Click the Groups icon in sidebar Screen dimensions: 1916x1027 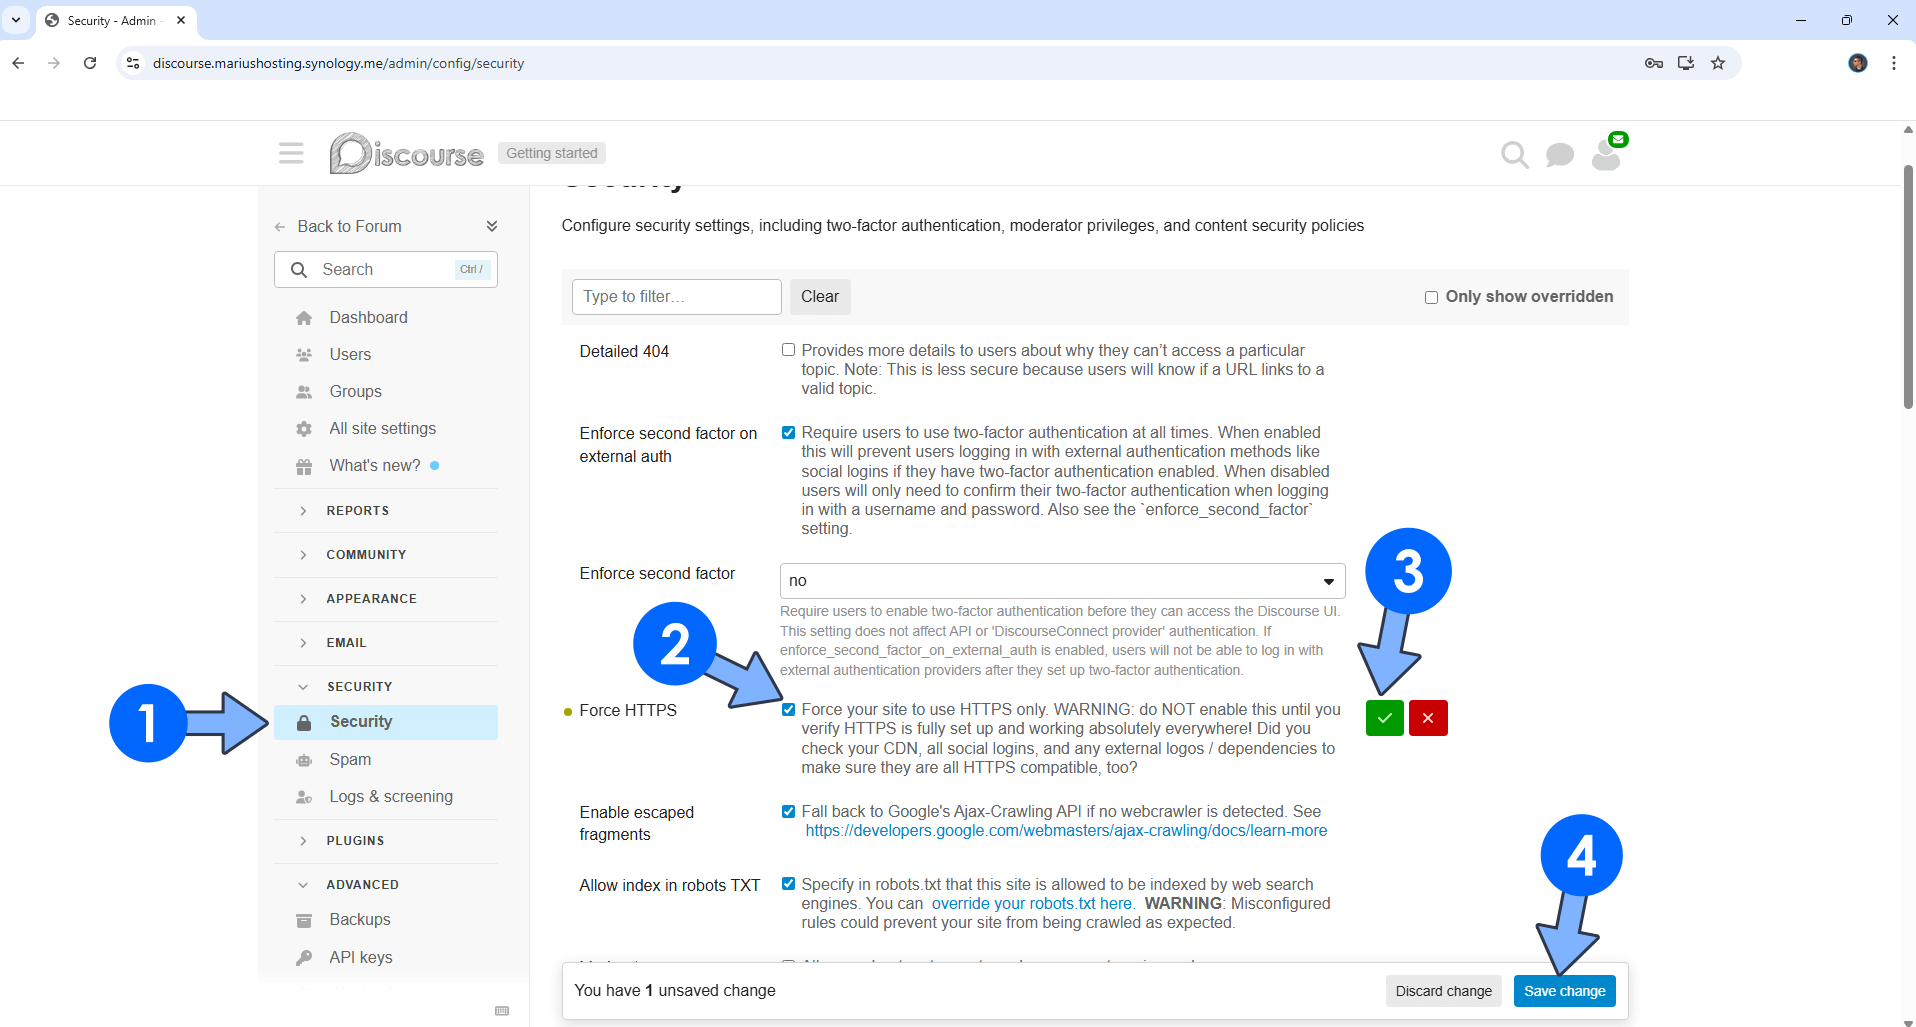tap(304, 392)
